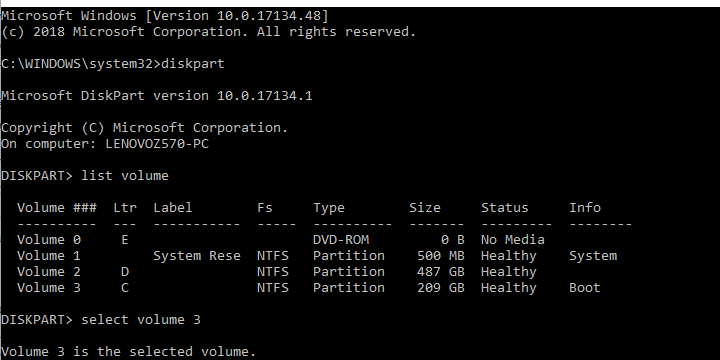Click the 'Fs' column header
The image size is (720, 360).
point(265,208)
